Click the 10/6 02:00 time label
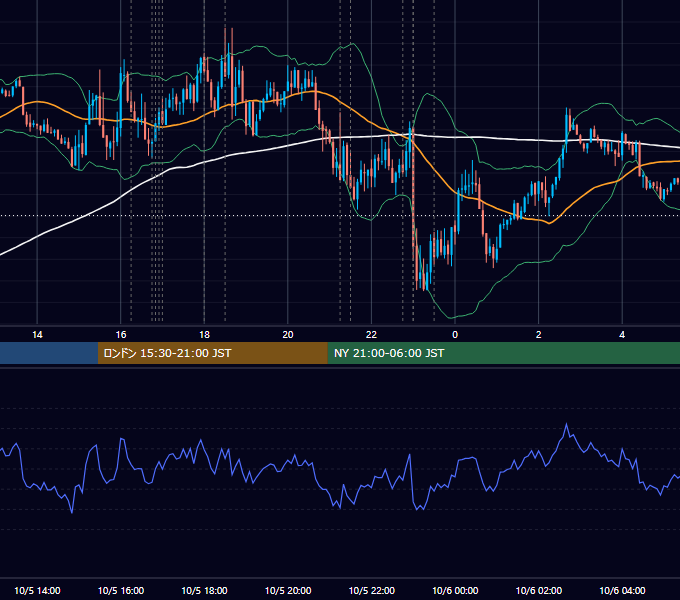The width and height of the screenshot is (680, 600). tap(539, 590)
